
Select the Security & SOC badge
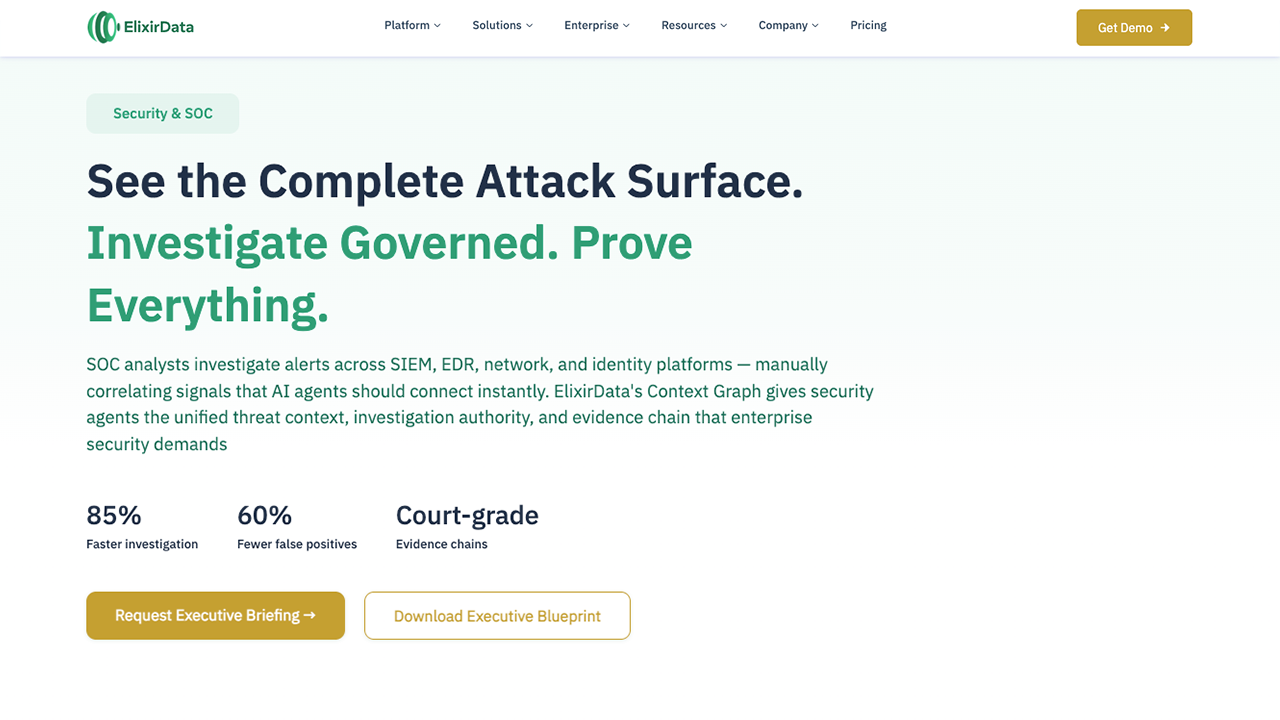tap(163, 113)
